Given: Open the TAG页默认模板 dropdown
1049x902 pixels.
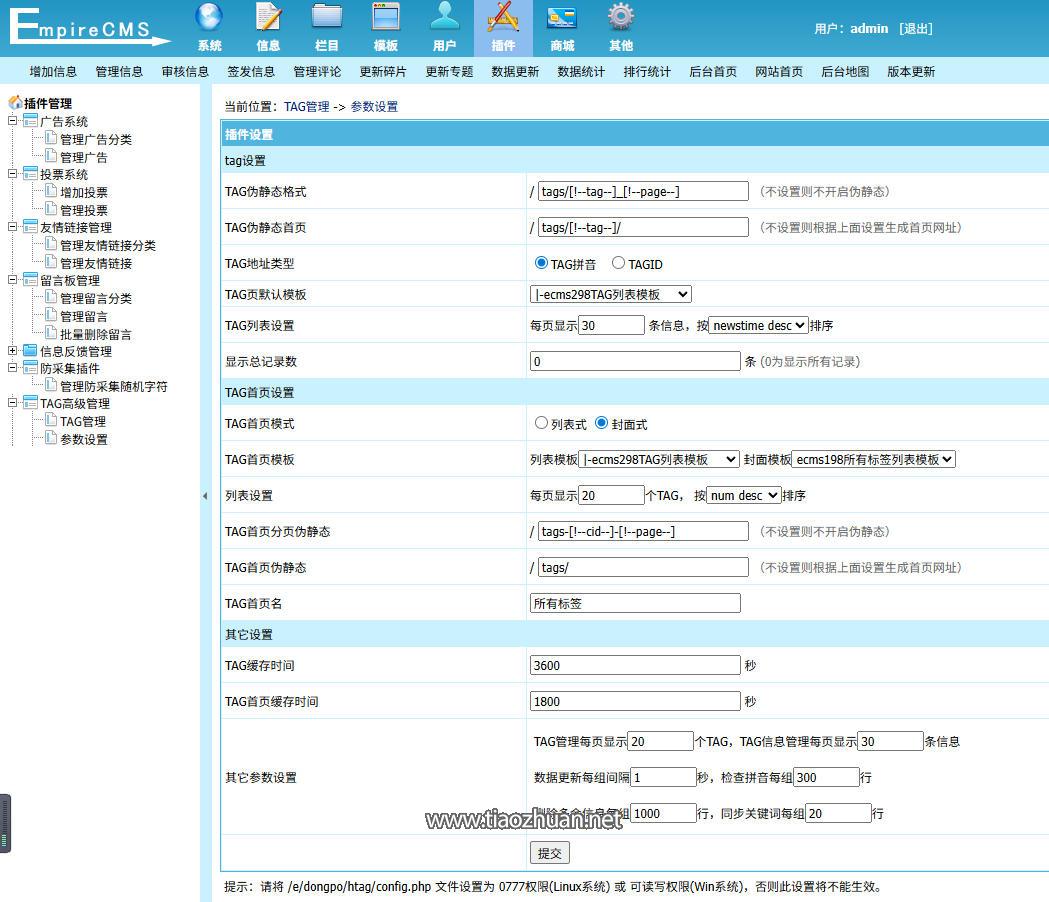Looking at the screenshot, I should [611, 294].
